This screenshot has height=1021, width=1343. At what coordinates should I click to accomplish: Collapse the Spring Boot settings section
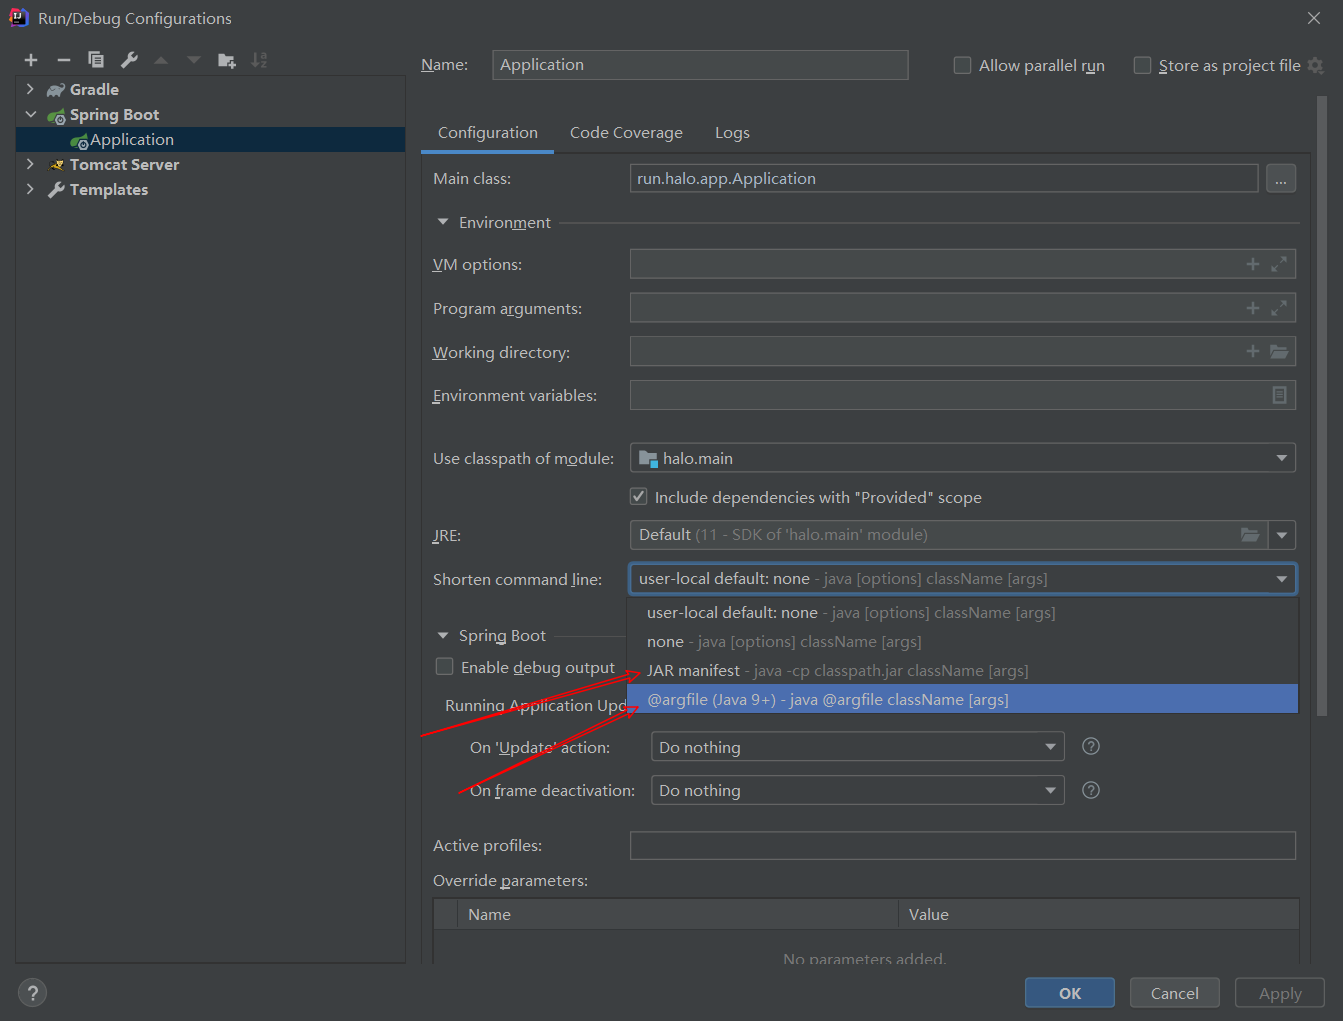point(443,635)
